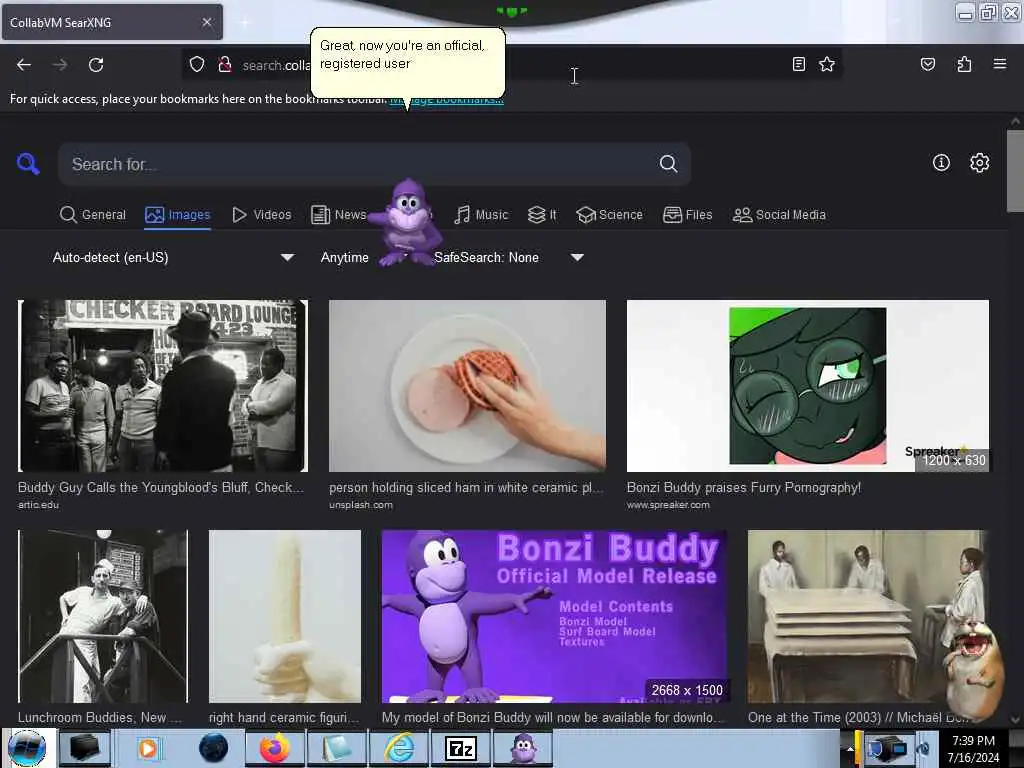Open the Pocket save icon

pos(927,64)
